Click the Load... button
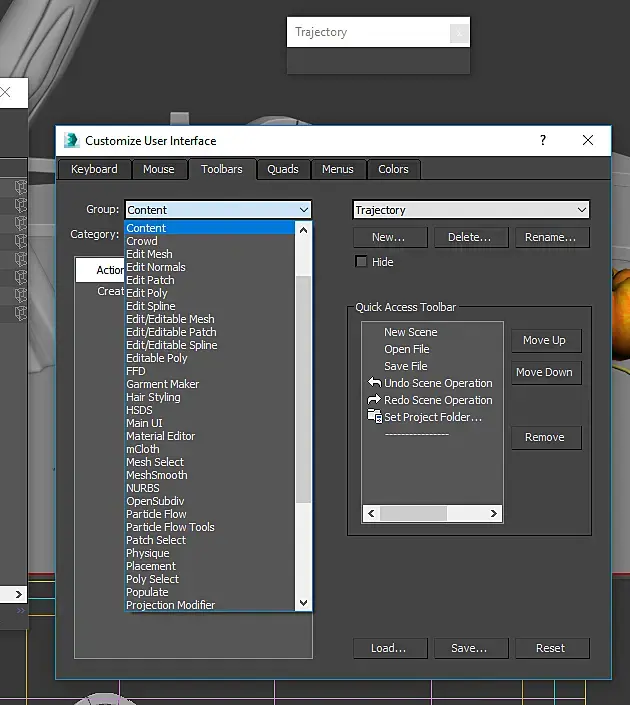This screenshot has height=705, width=630. [x=390, y=648]
